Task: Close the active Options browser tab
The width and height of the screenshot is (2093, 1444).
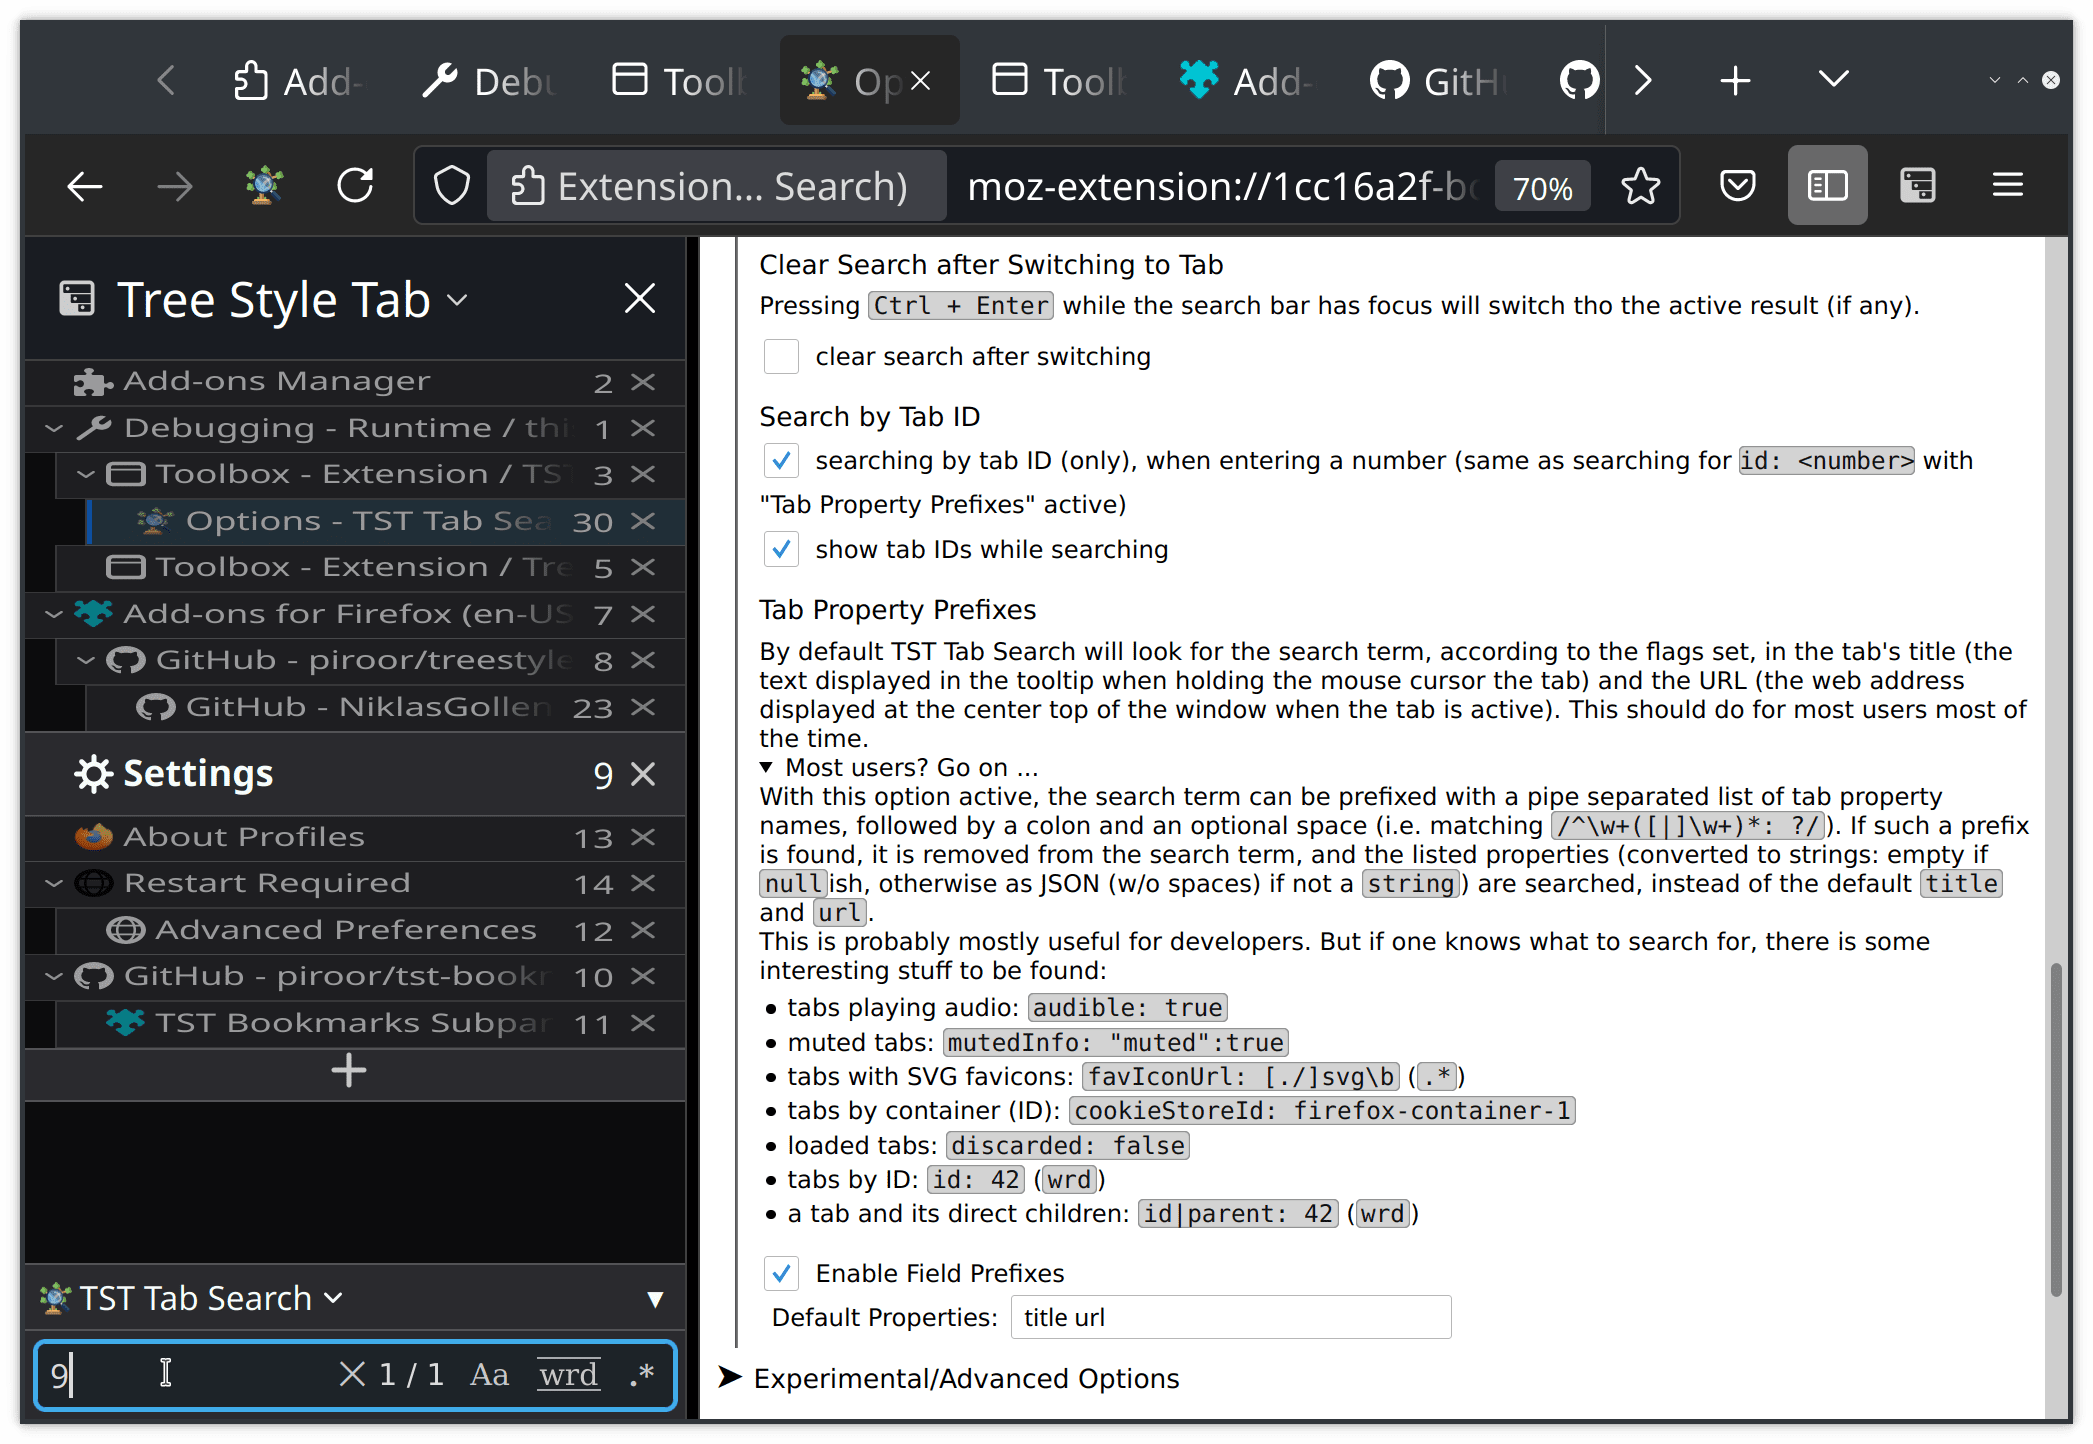Action: click(x=921, y=81)
